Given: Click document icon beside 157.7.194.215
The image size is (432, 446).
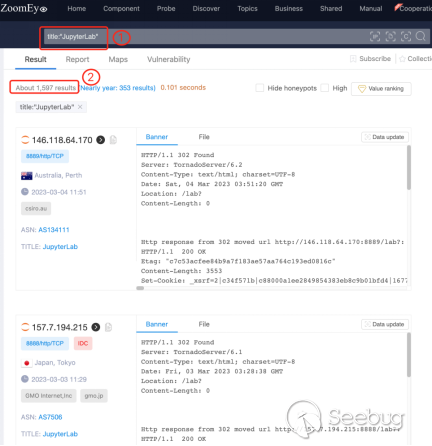Looking at the screenshot, I should pyautogui.click(x=108, y=327).
